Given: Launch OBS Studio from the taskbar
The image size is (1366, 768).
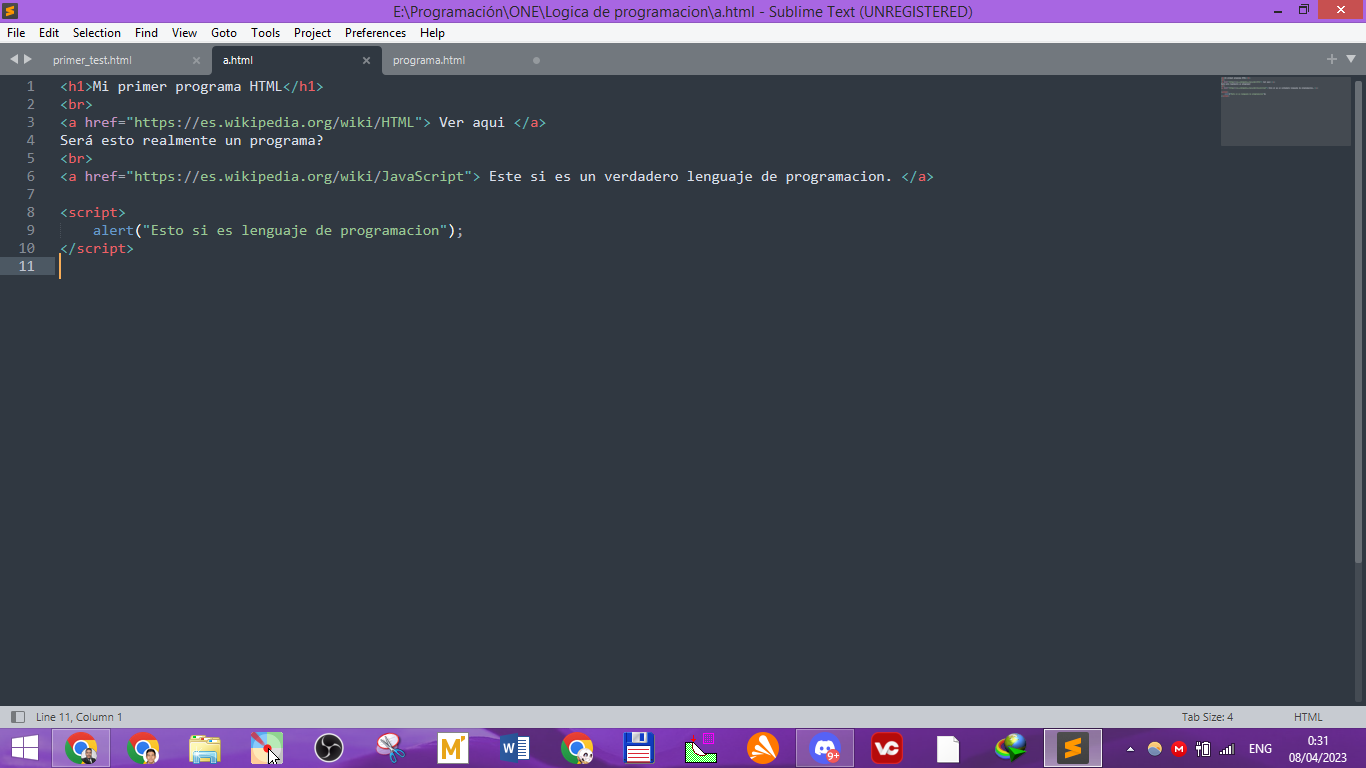Looking at the screenshot, I should [x=329, y=748].
